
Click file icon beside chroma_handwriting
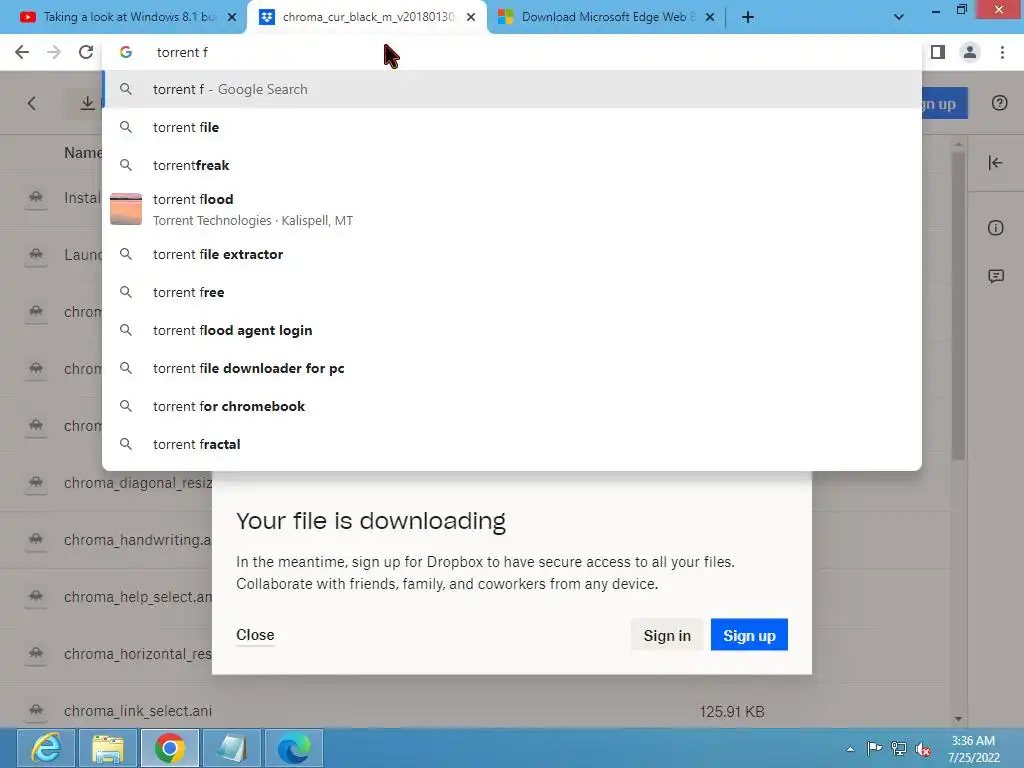tap(36, 540)
